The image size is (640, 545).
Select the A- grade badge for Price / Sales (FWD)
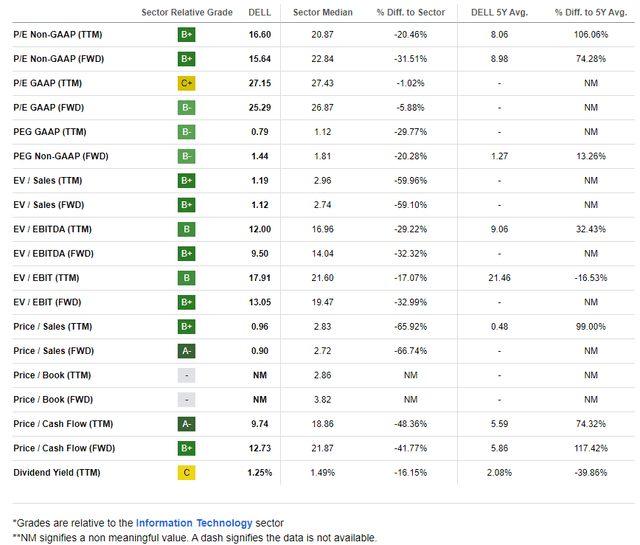click(187, 351)
